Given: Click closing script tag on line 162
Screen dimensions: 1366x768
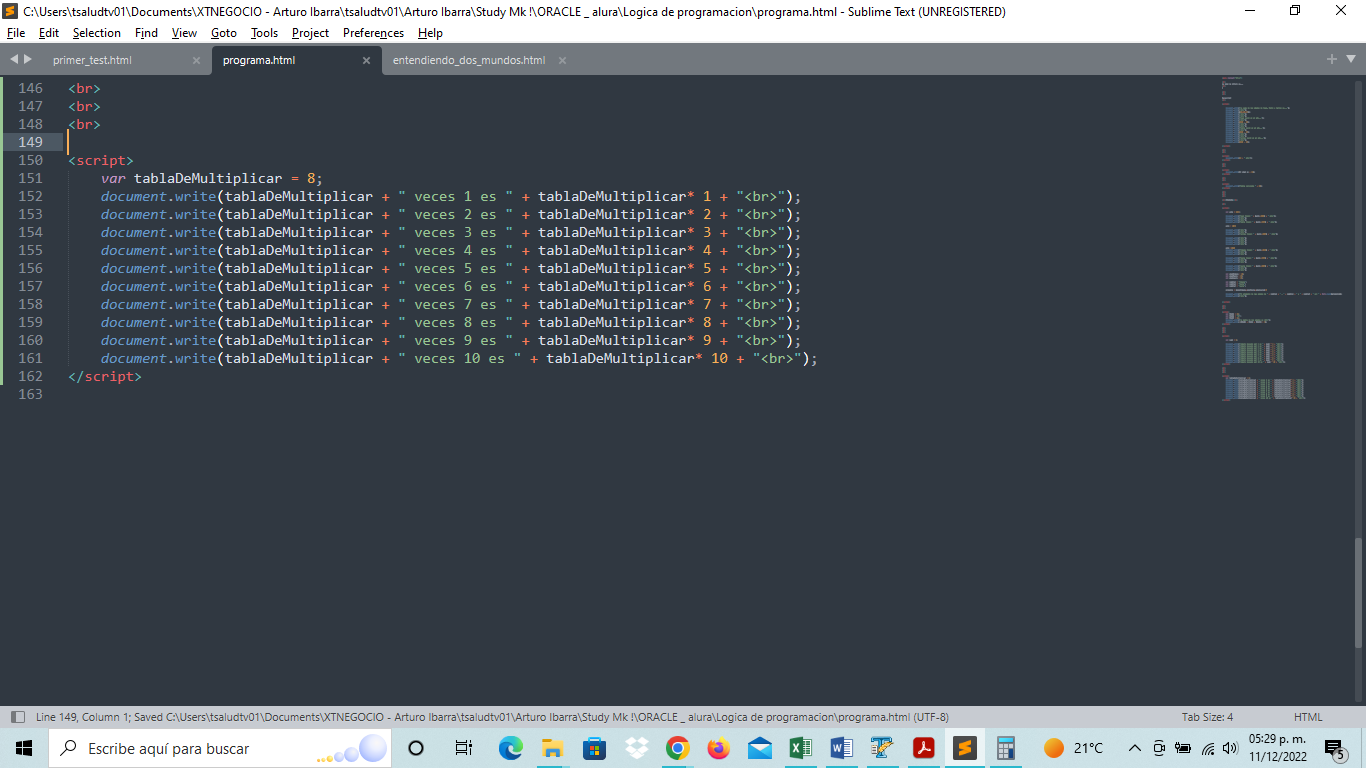Looking at the screenshot, I should (105, 376).
